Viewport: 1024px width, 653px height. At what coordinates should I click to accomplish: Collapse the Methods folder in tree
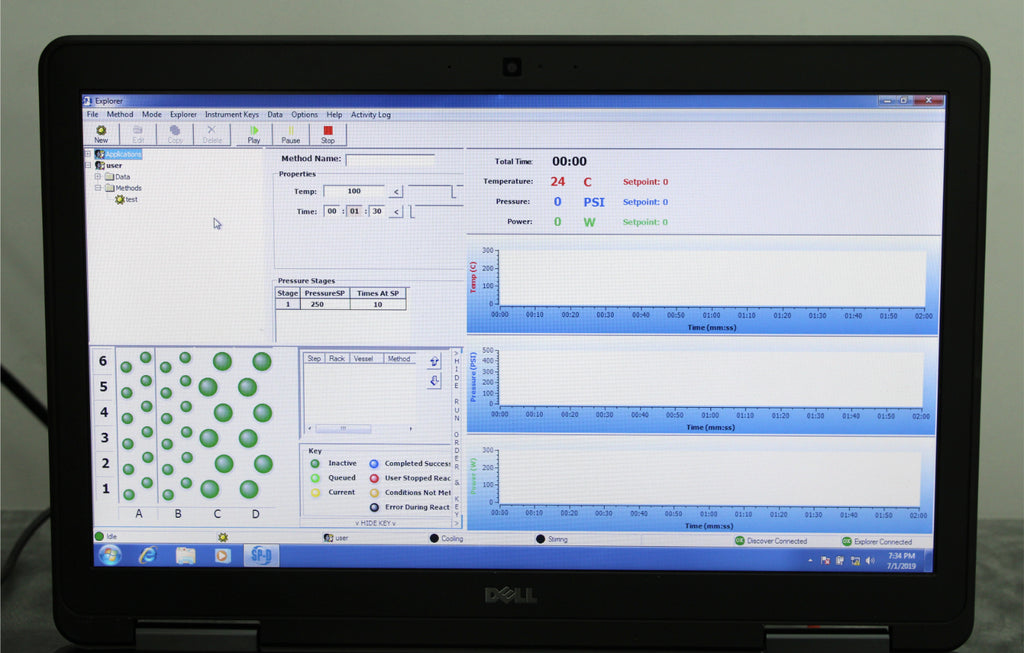(98, 188)
